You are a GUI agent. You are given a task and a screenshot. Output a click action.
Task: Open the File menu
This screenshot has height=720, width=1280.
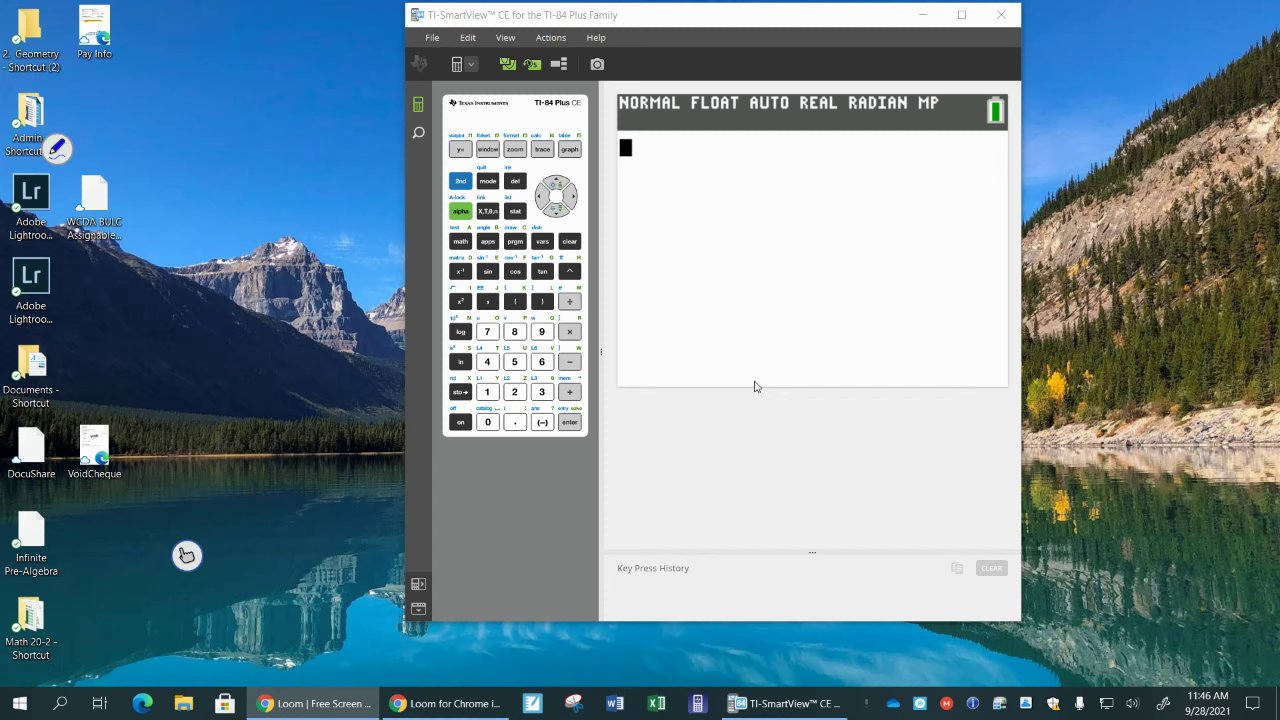[x=432, y=38]
